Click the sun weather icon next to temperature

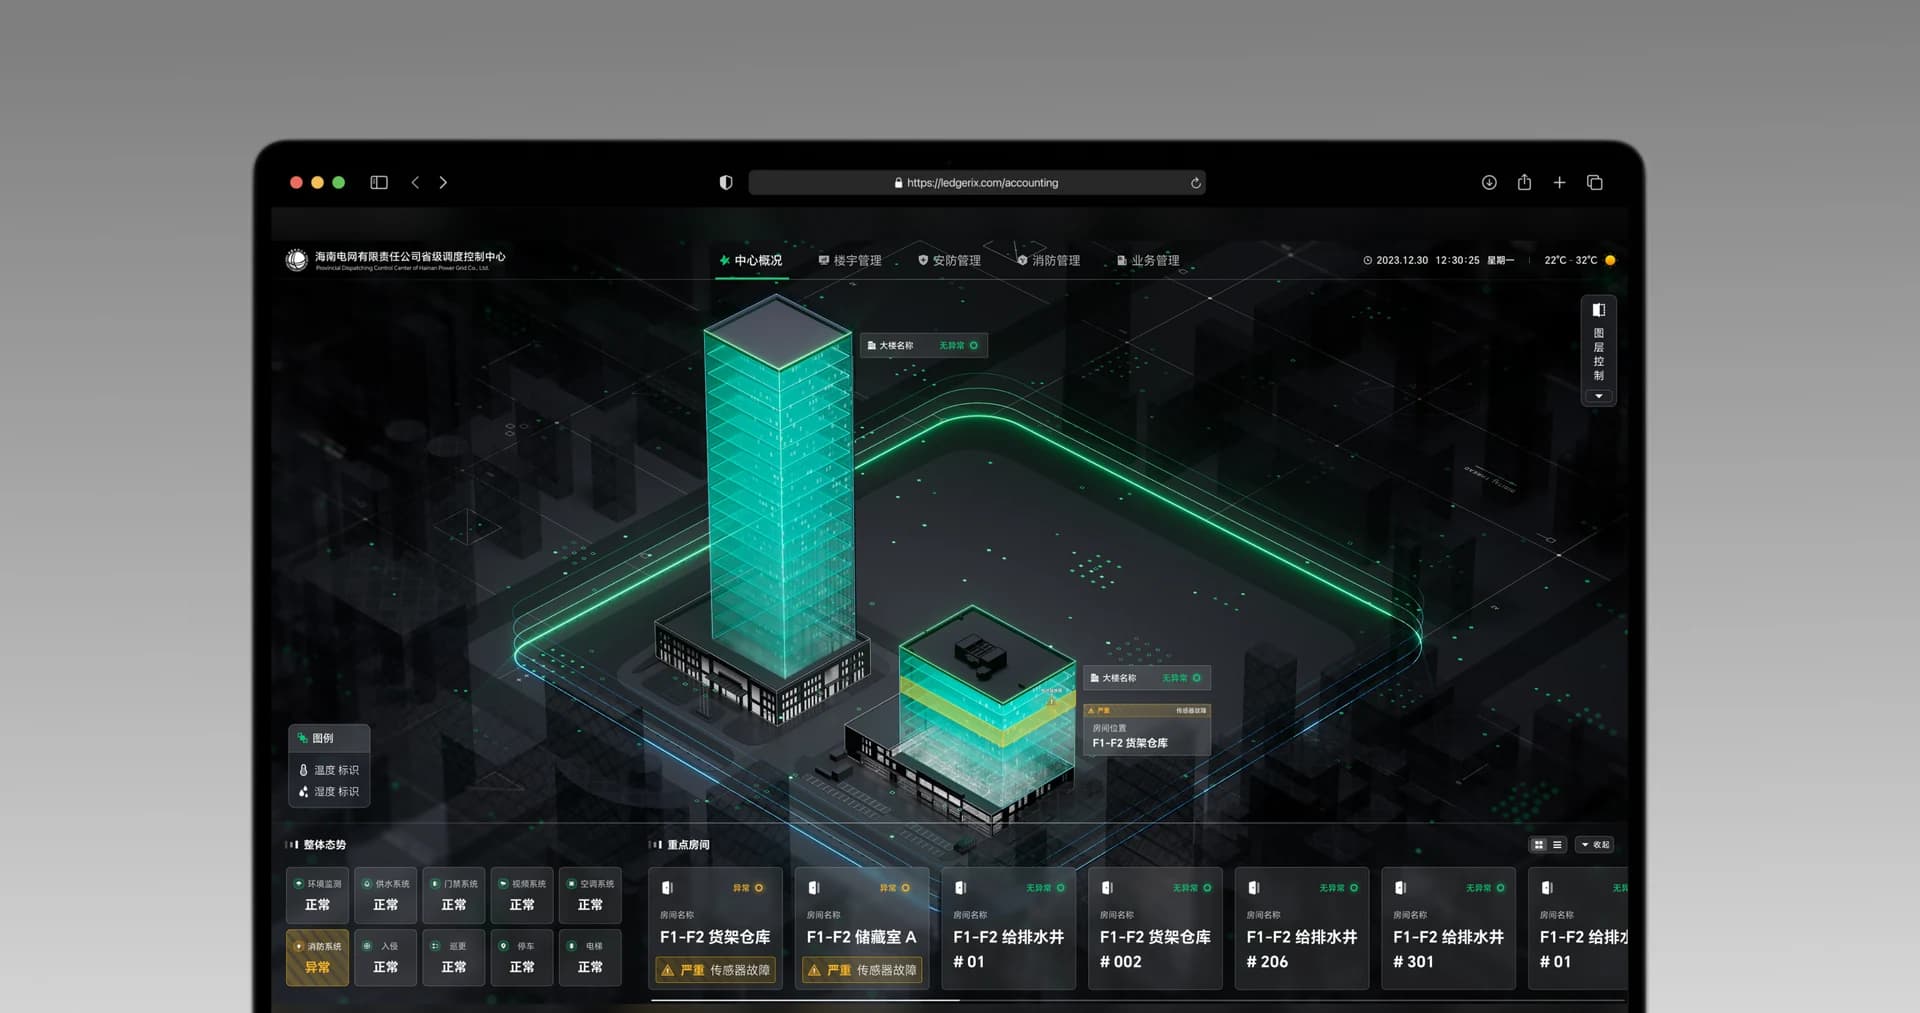pyautogui.click(x=1610, y=260)
